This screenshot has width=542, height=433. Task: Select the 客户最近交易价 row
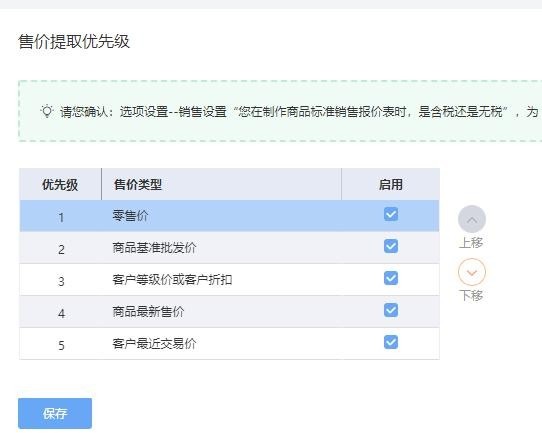(230, 343)
